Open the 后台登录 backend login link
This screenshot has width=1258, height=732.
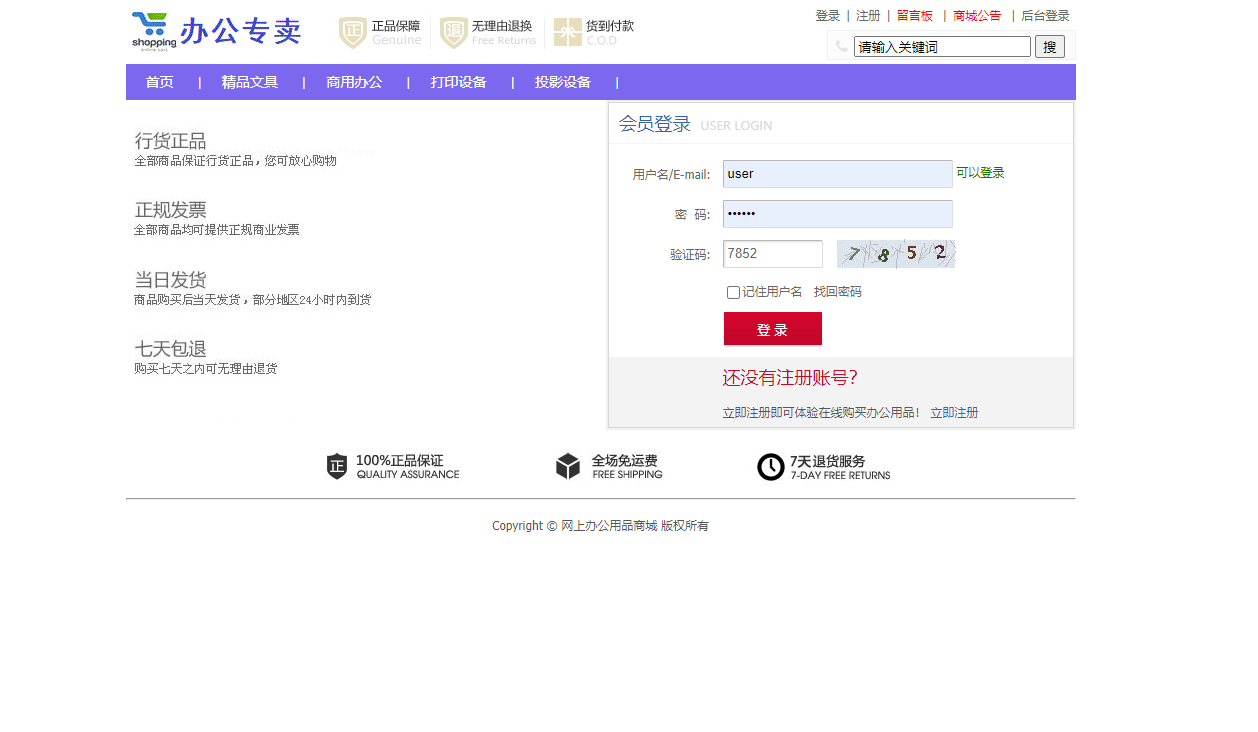[x=1045, y=15]
